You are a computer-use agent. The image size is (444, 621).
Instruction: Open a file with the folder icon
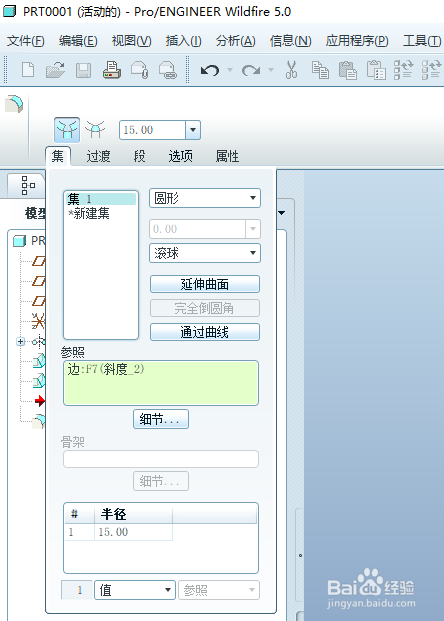click(x=55, y=70)
